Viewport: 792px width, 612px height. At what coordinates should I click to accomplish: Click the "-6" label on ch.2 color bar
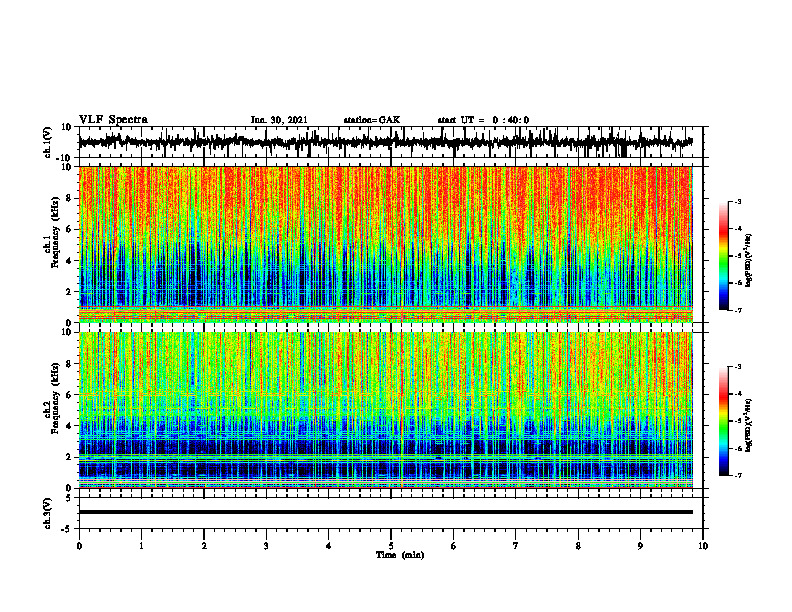(x=737, y=448)
